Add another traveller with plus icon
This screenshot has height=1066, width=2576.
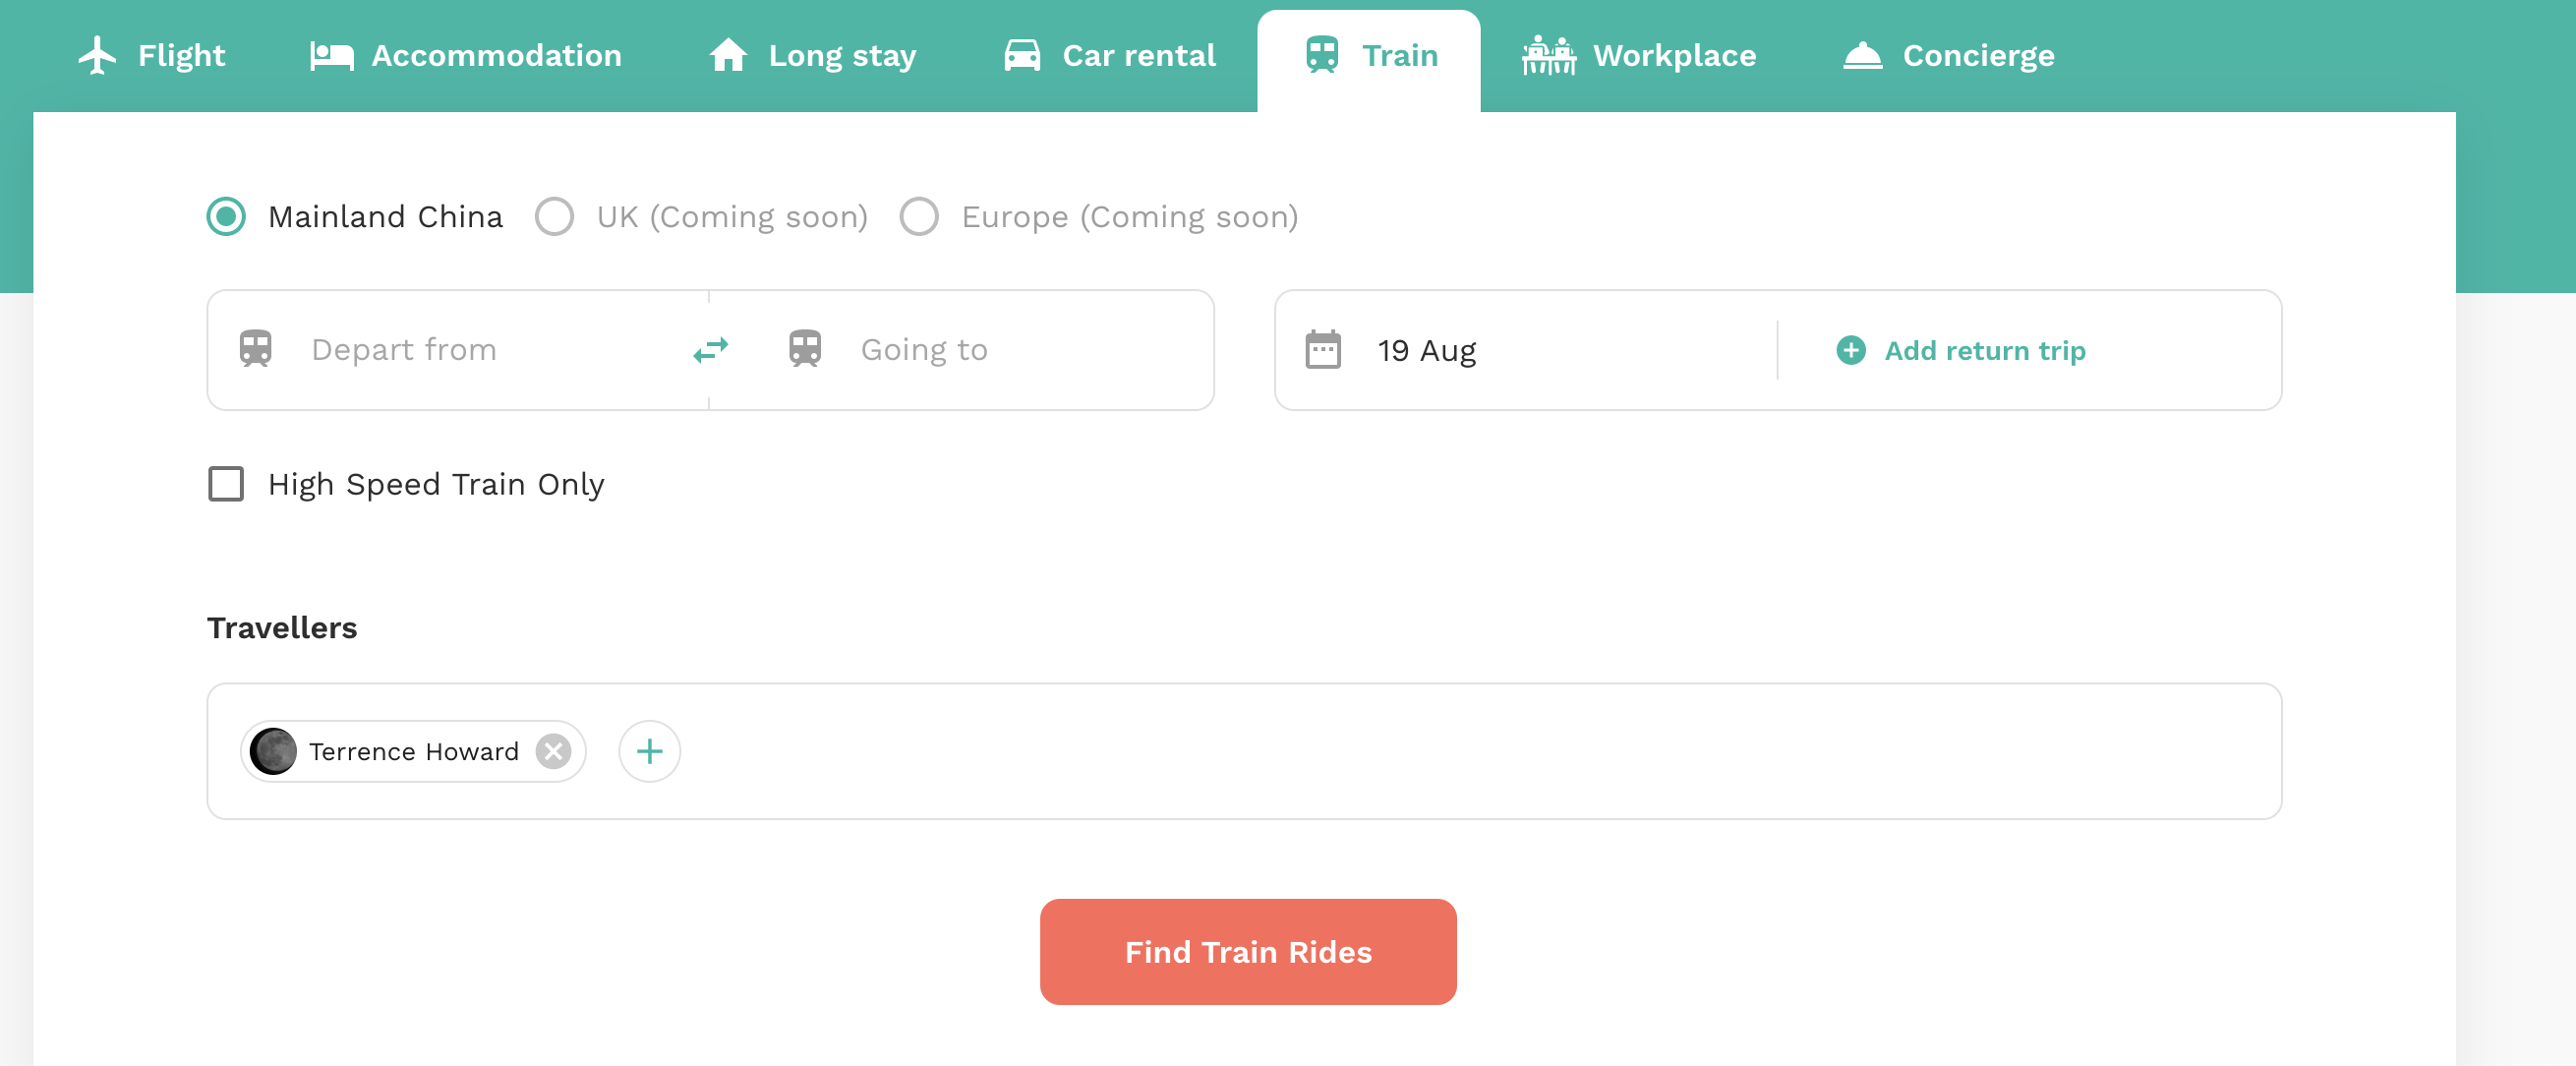coord(649,751)
